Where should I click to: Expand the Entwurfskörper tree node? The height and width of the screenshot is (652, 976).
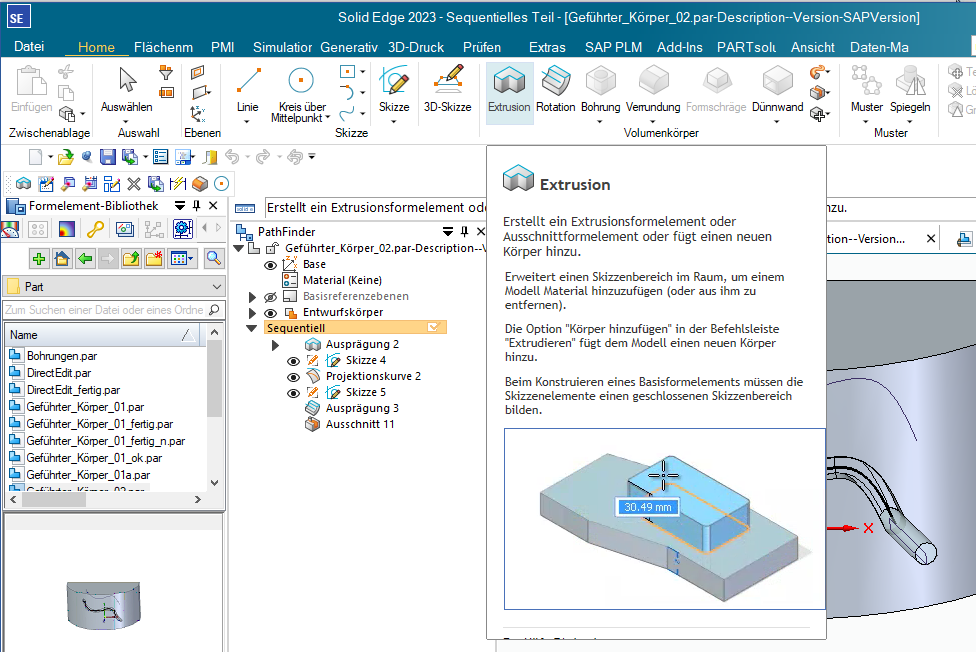(x=252, y=313)
